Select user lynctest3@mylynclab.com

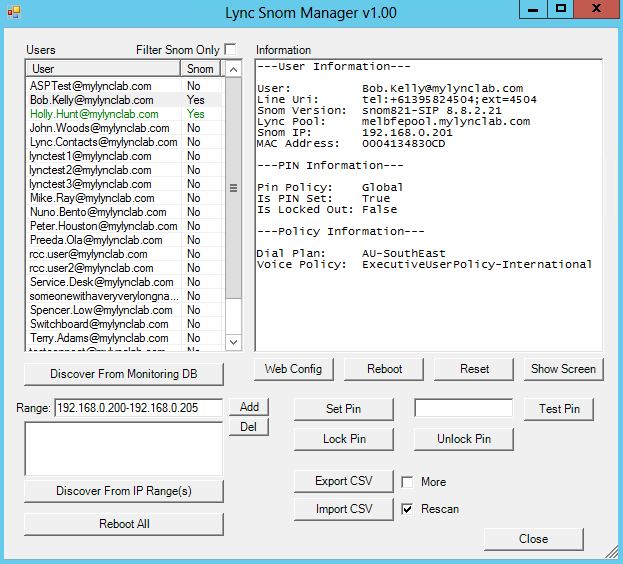[125, 184]
